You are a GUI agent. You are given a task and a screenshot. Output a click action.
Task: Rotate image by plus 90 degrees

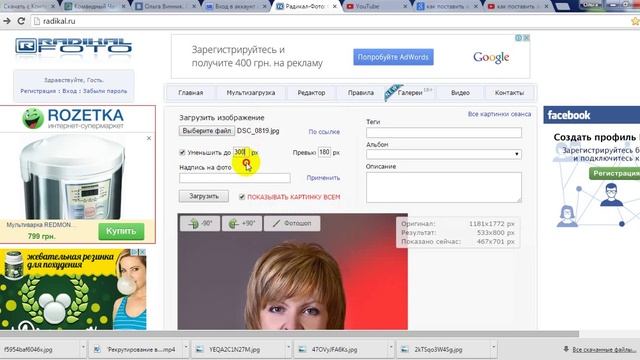click(242, 223)
